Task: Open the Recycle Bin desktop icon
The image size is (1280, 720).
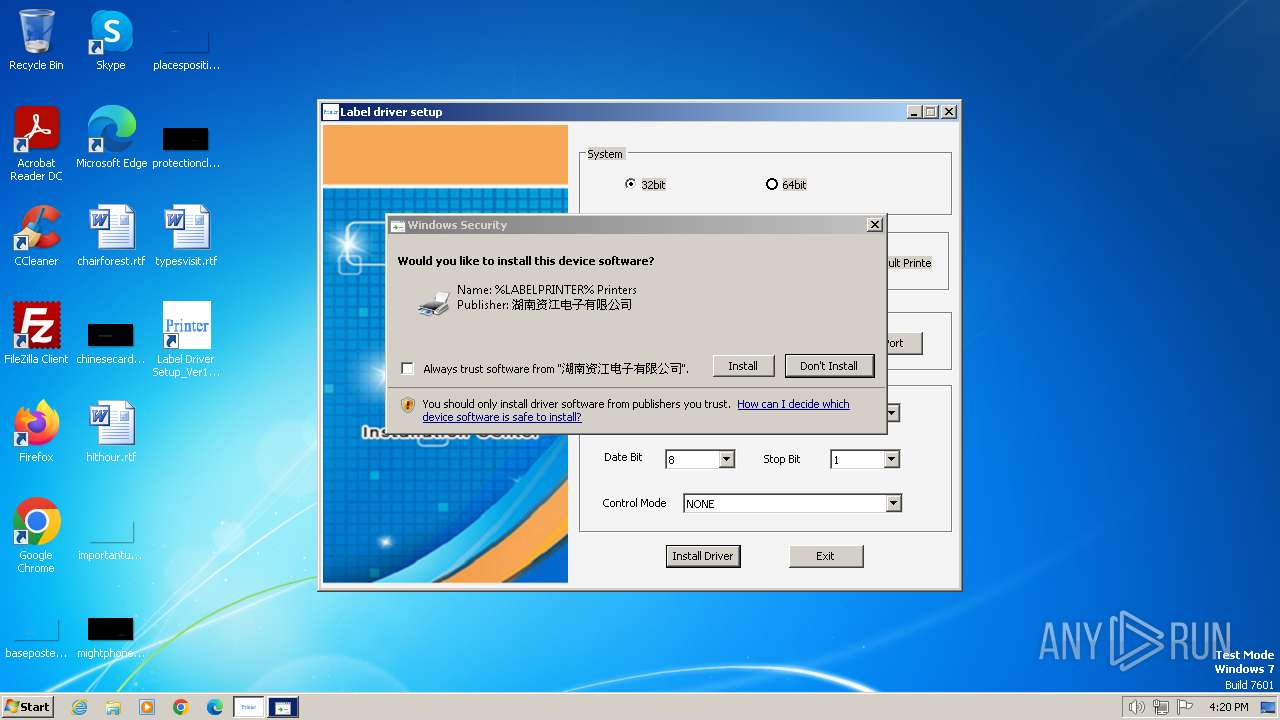Action: (x=36, y=40)
